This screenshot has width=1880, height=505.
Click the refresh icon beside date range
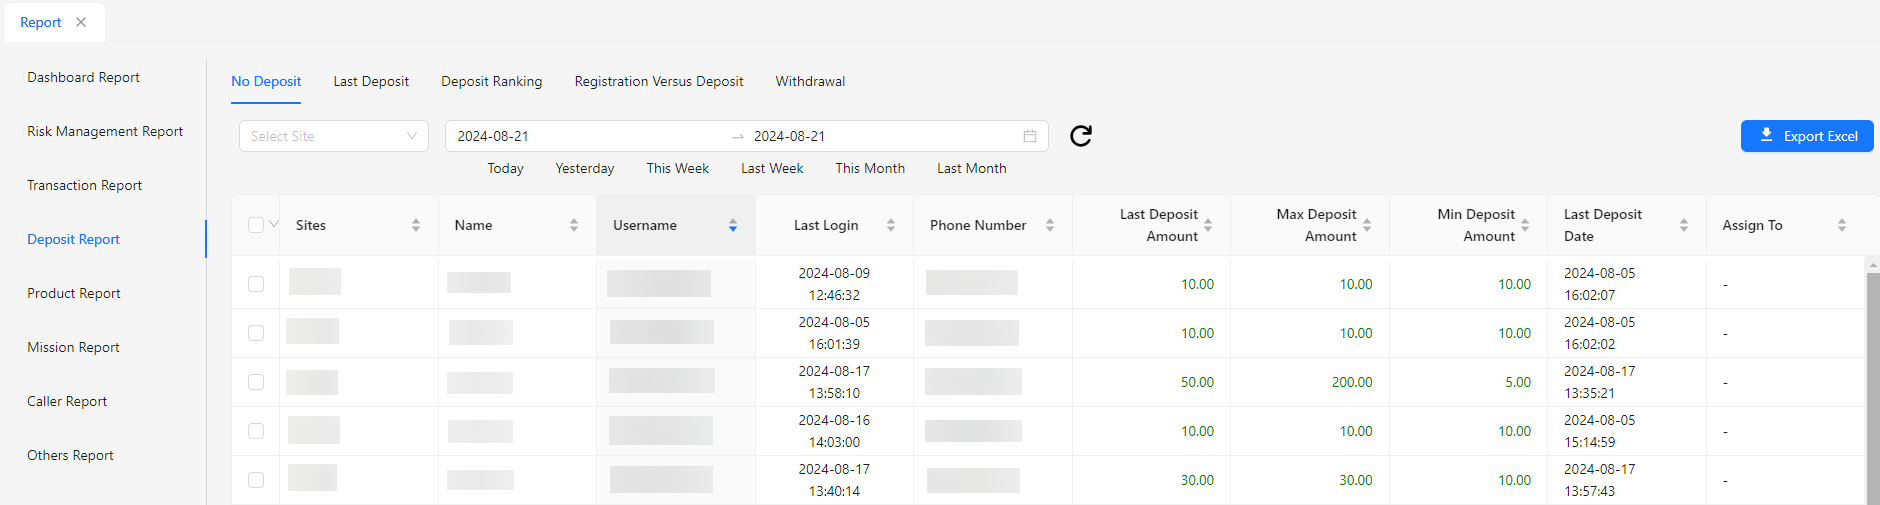[1080, 136]
